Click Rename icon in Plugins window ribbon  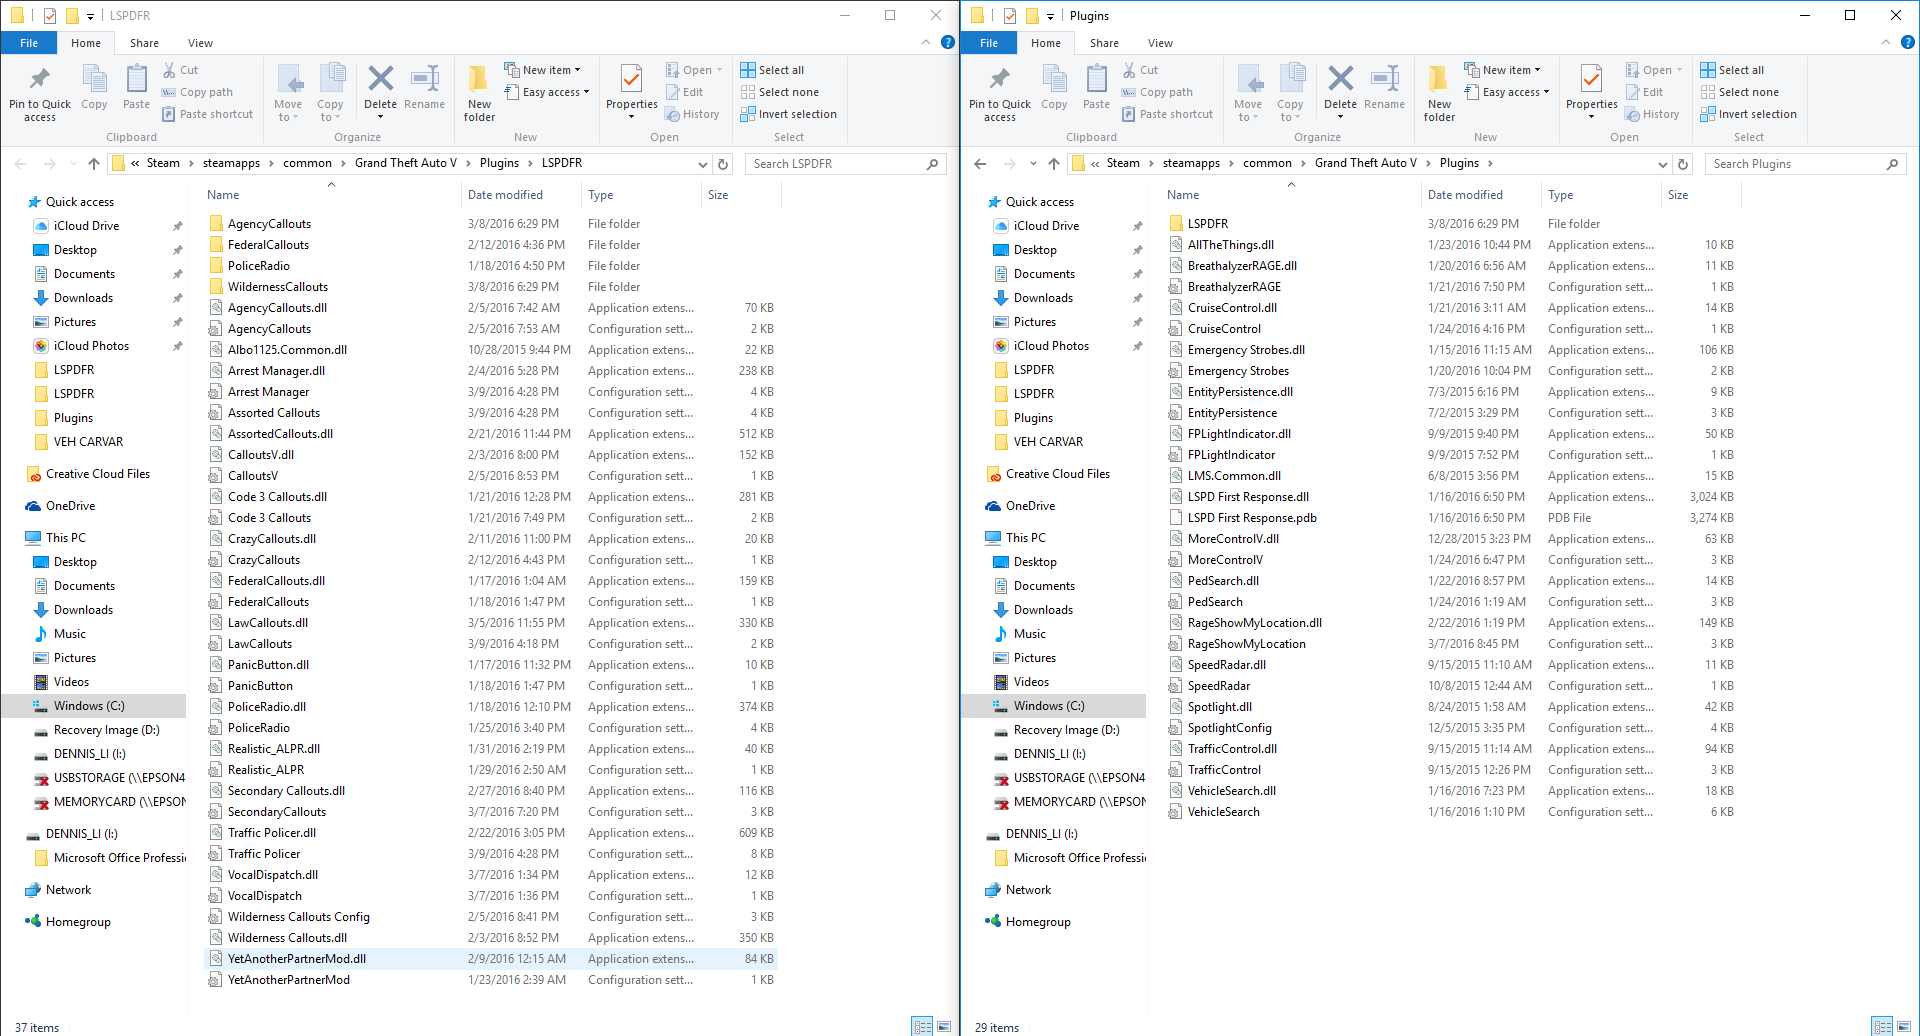point(1385,80)
